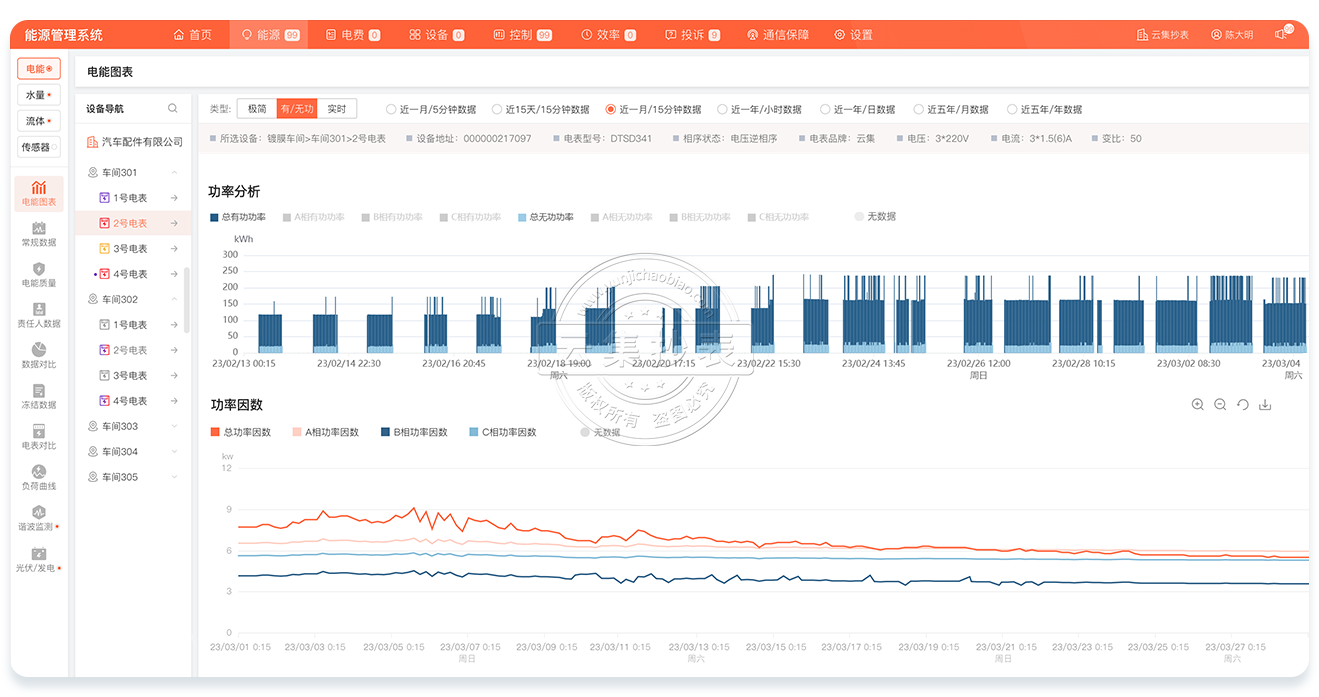This screenshot has width=1319, height=697.
Task: Select the 近一月/5分钟数据 radio option
Action: [391, 110]
